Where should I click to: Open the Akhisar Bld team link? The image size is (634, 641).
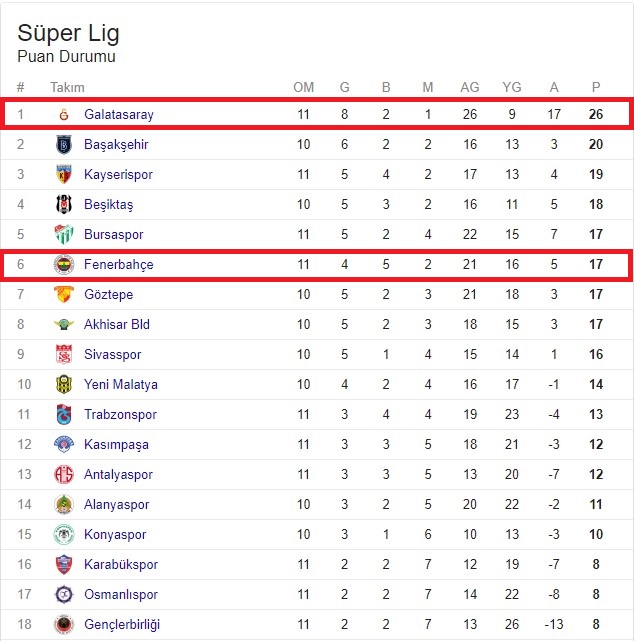pyautogui.click(x=117, y=324)
